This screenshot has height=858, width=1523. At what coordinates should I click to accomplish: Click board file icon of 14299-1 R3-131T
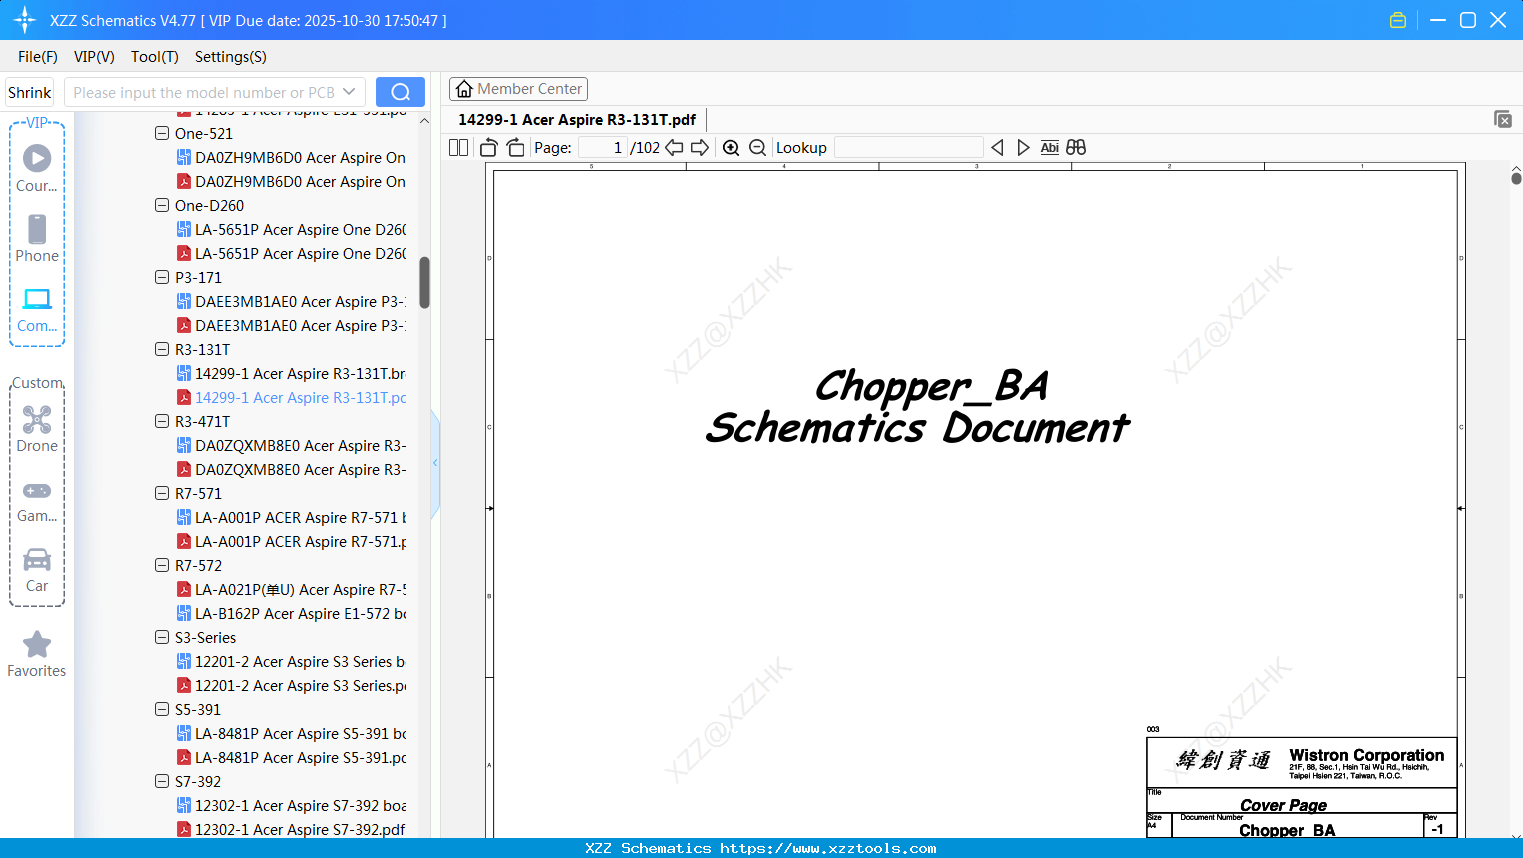point(184,373)
